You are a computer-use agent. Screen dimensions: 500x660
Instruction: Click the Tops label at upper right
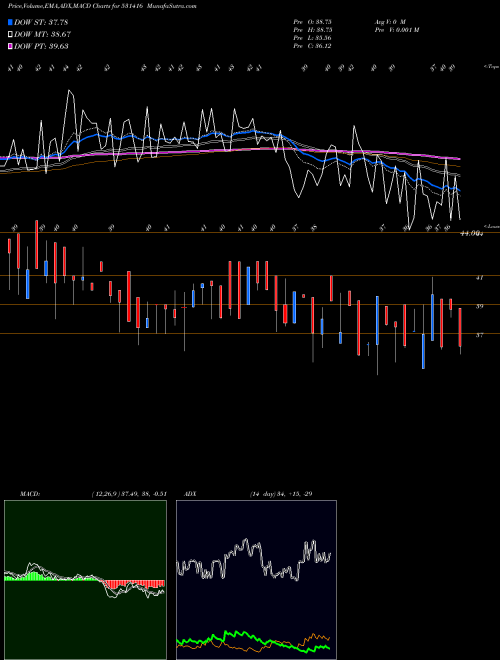(491, 67)
